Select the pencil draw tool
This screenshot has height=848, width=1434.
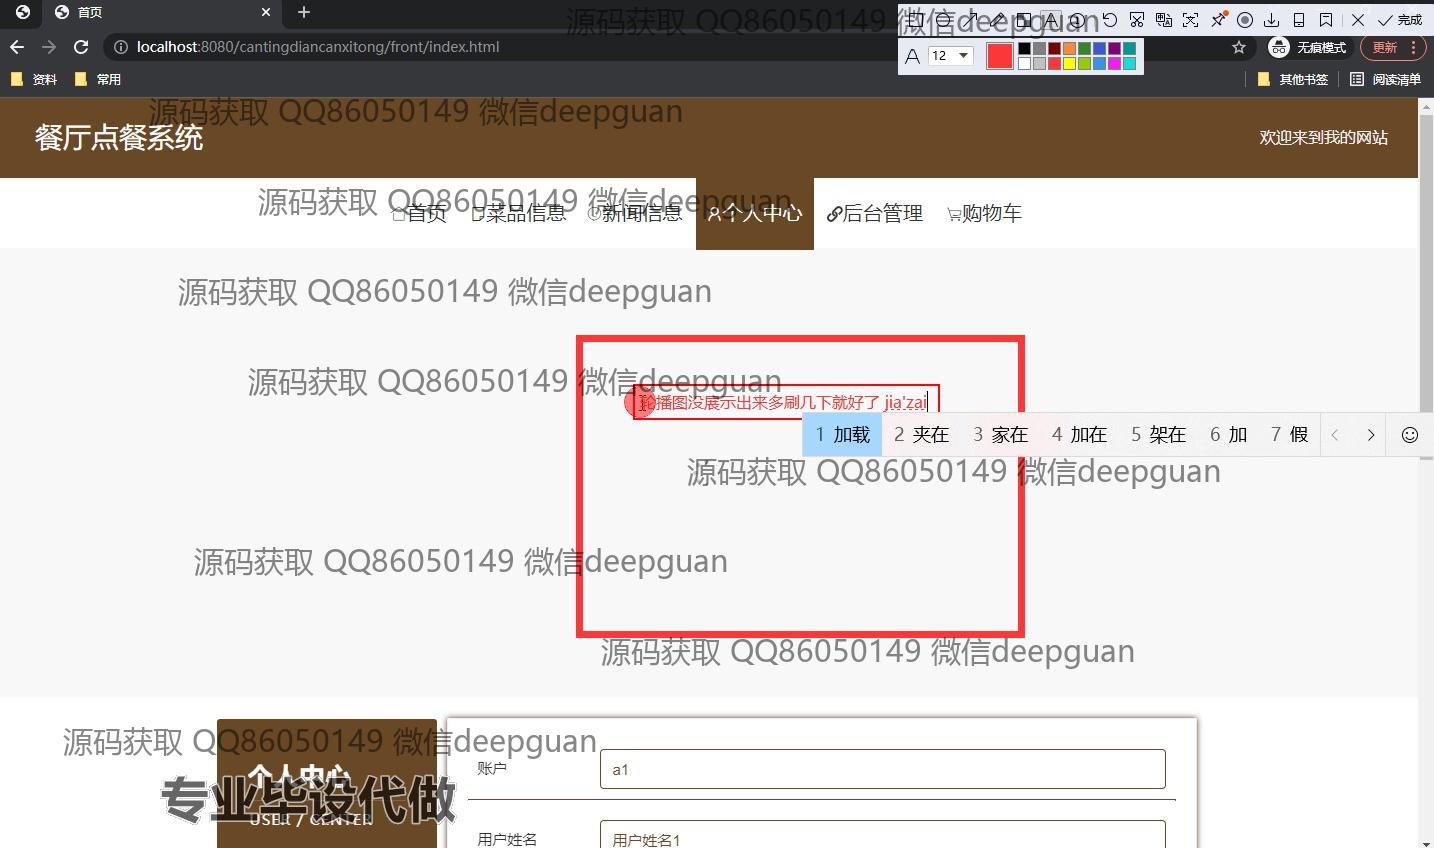pos(998,20)
